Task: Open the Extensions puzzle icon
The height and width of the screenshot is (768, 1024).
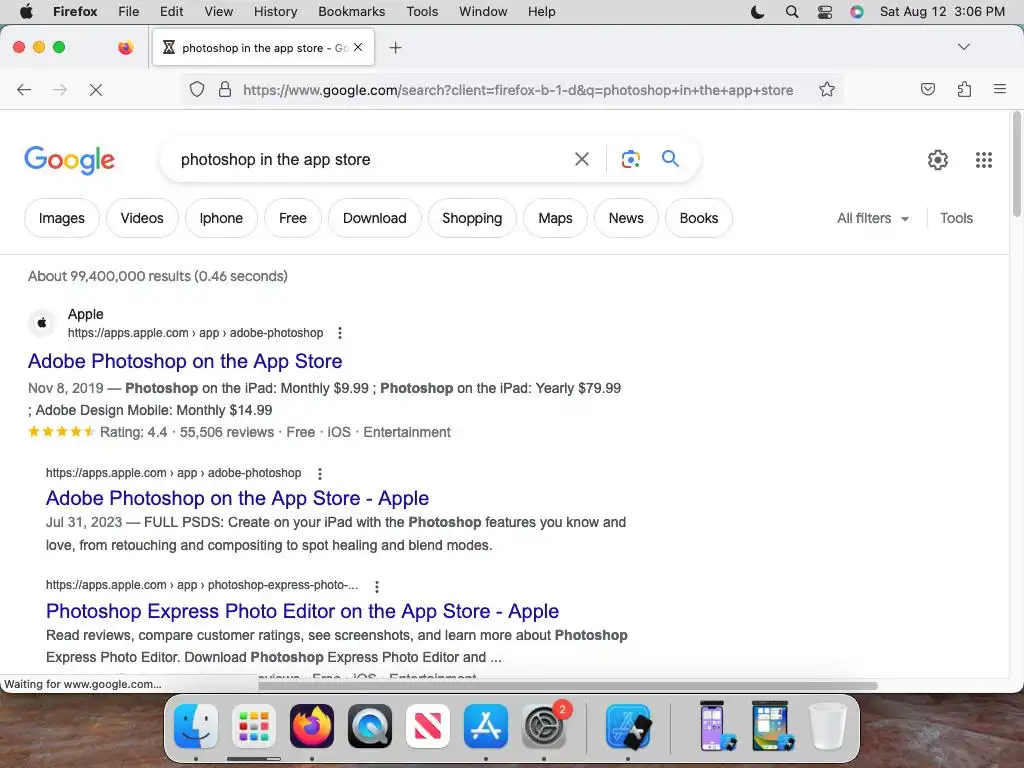Action: click(x=964, y=89)
